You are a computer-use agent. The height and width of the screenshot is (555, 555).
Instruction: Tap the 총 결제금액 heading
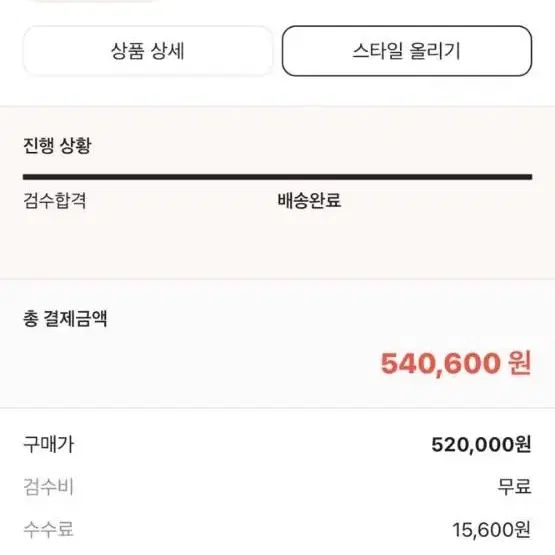65,318
